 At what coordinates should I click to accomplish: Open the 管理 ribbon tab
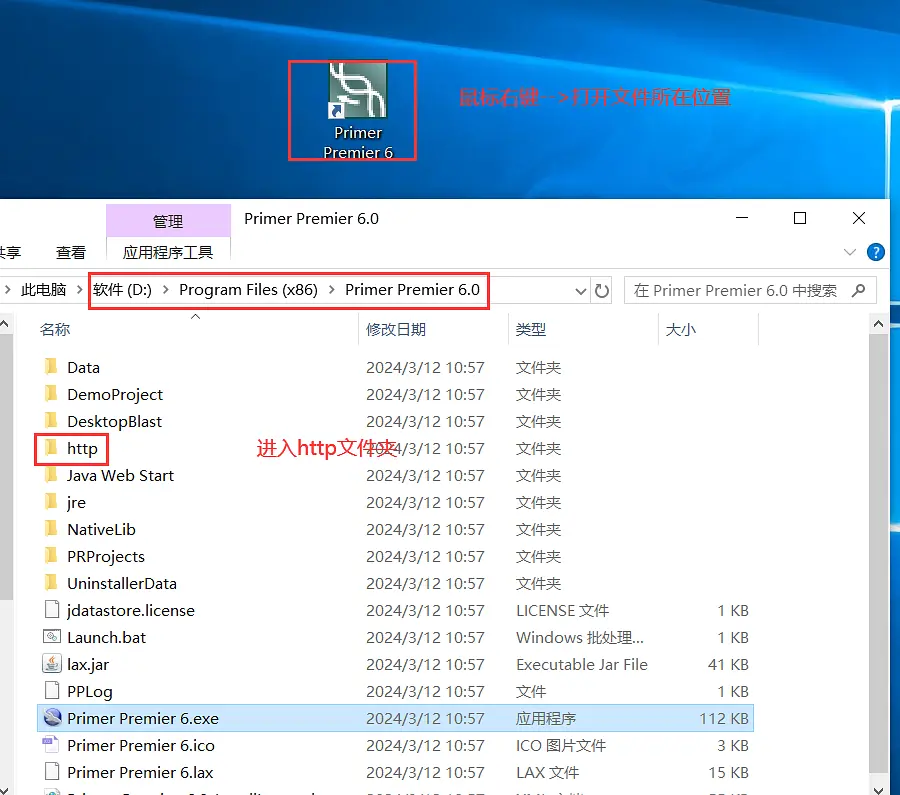click(168, 221)
